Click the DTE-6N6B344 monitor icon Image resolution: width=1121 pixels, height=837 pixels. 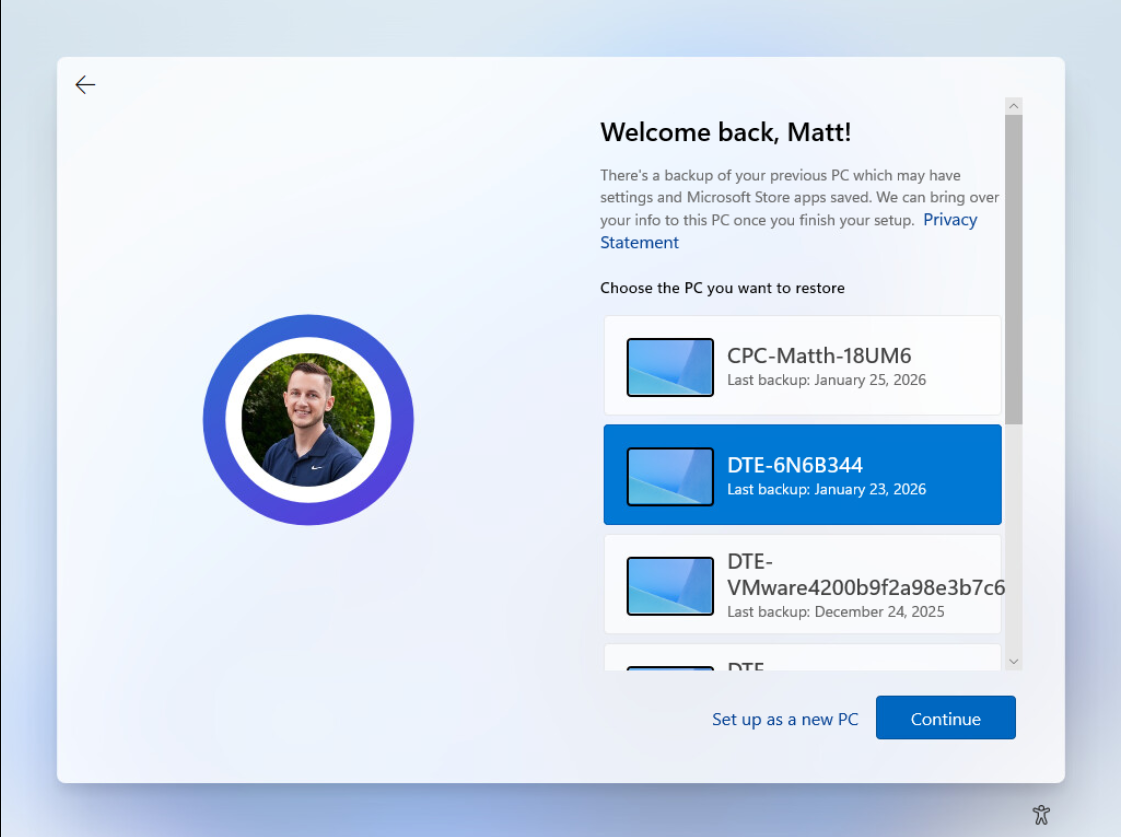click(x=670, y=476)
